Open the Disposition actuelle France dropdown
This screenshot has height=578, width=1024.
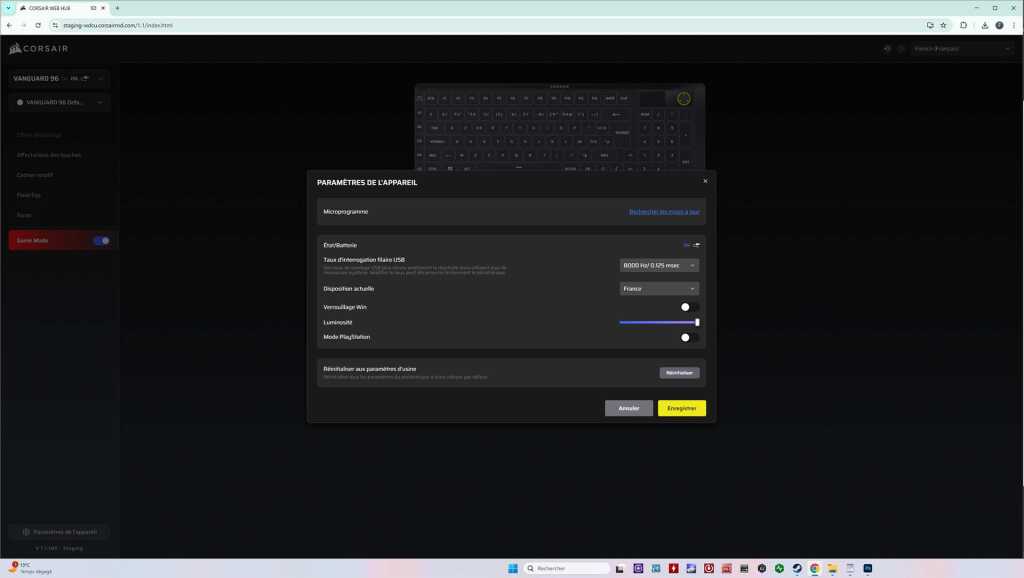(x=659, y=288)
